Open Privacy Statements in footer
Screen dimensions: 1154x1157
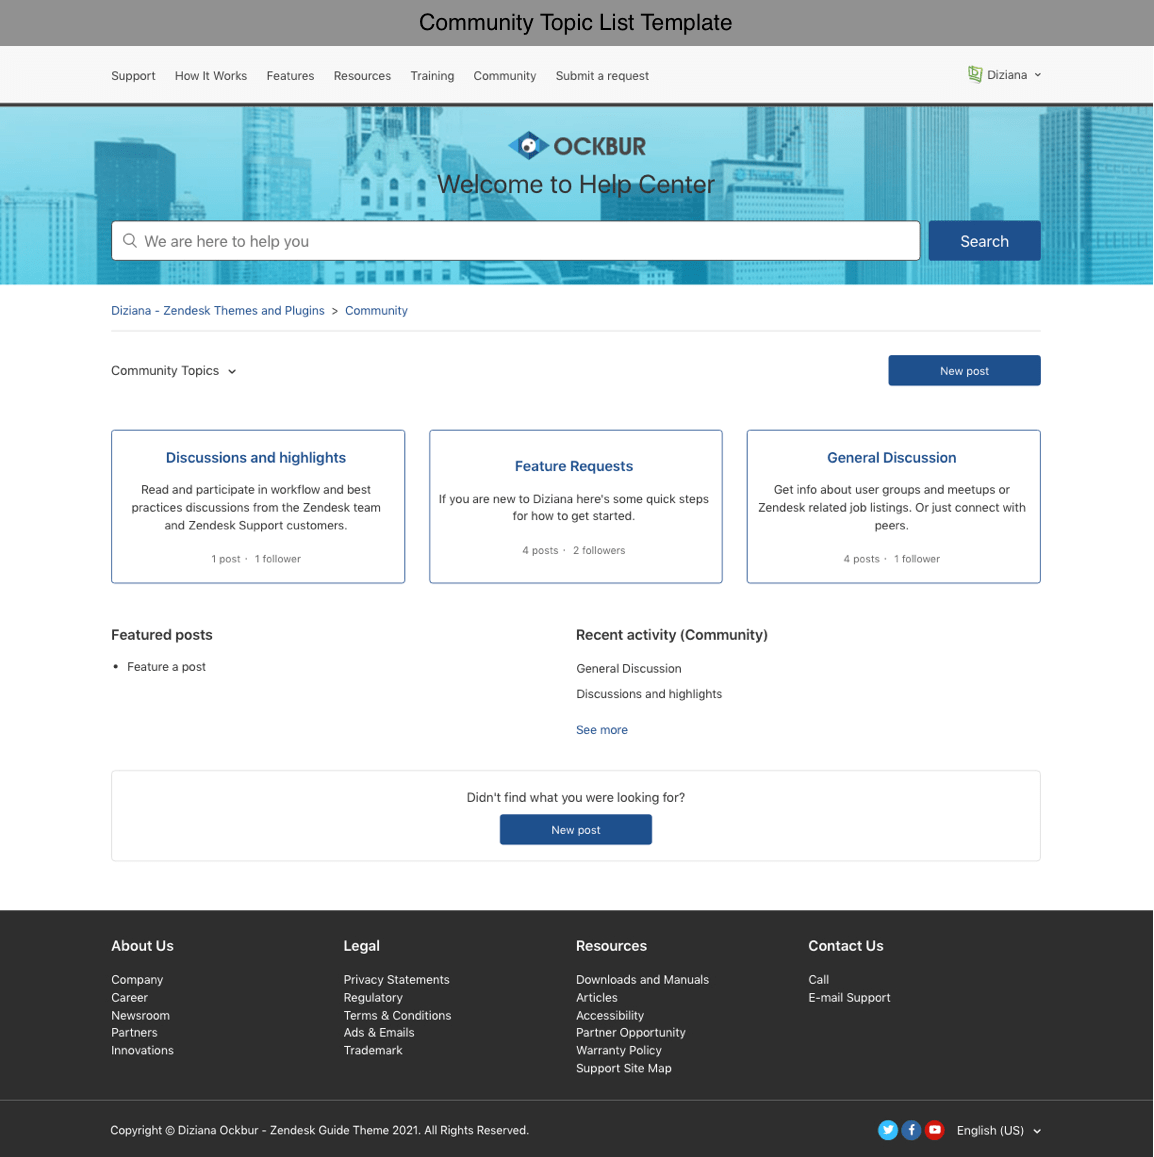click(396, 980)
